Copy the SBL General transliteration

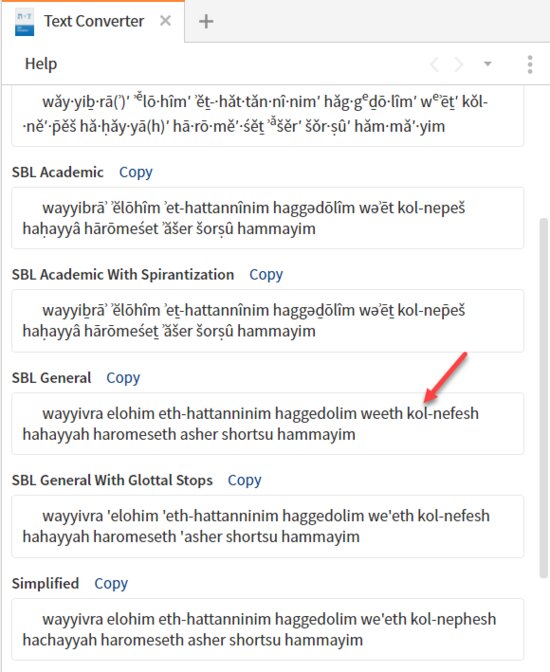tap(123, 378)
